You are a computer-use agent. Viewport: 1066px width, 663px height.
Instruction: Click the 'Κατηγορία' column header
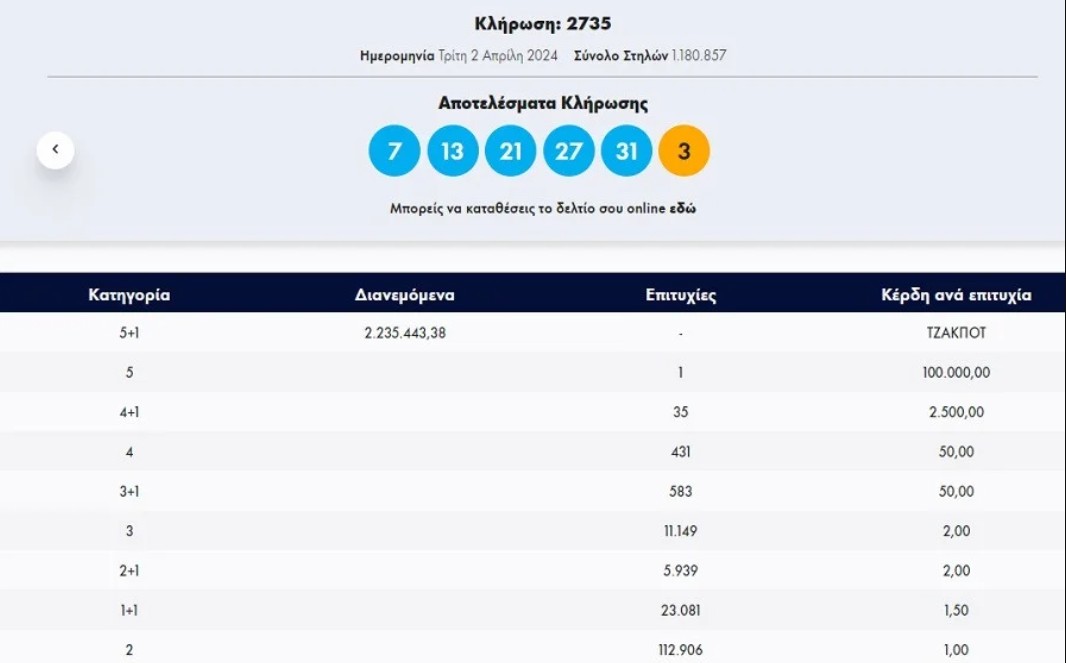tap(129, 294)
